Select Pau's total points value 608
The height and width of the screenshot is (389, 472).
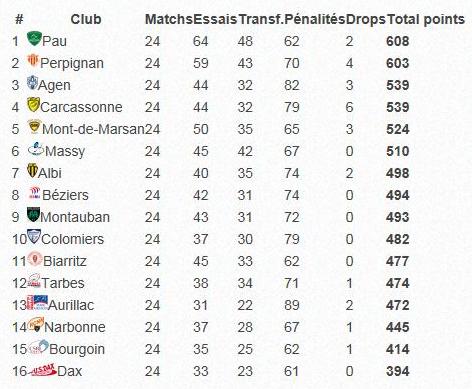tap(398, 41)
